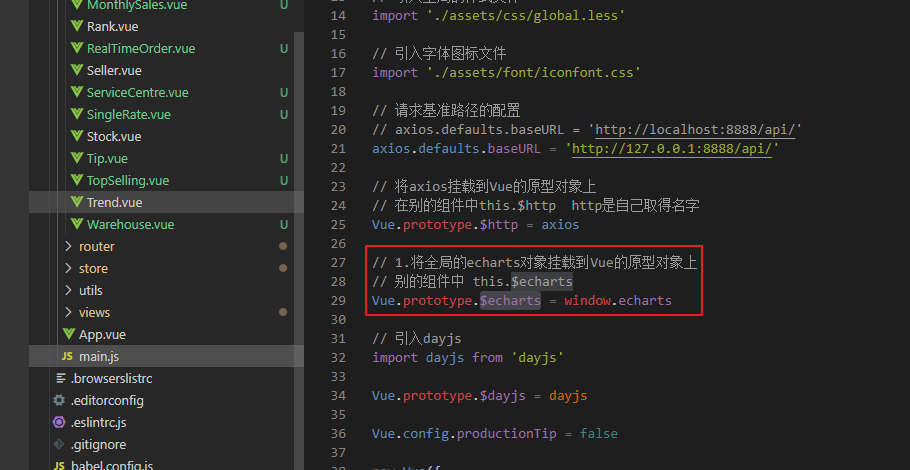Follow the http://127.0.0.1:8888/api/ URL
Image resolution: width=910 pixels, height=470 pixels.
tap(672, 149)
